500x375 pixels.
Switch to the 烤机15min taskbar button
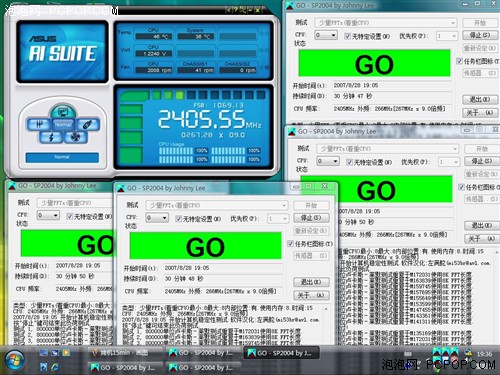[x=126, y=353]
